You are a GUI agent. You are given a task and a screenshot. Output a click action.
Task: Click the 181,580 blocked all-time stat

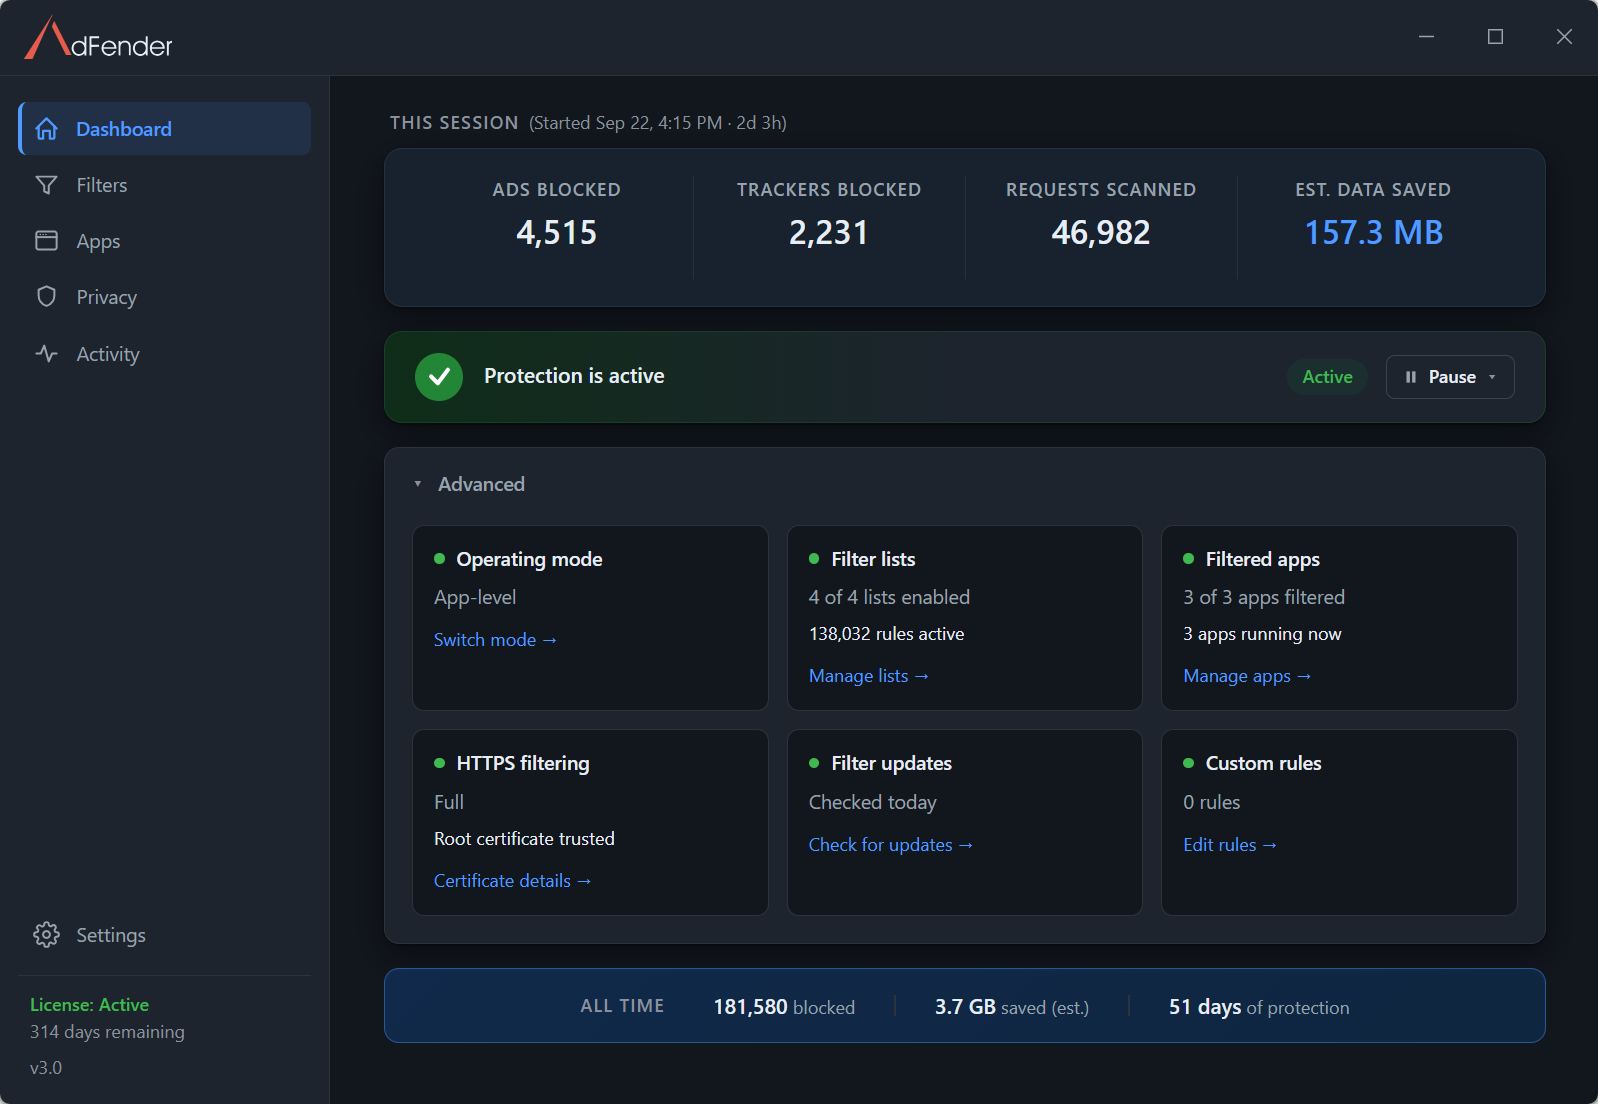pos(784,1007)
